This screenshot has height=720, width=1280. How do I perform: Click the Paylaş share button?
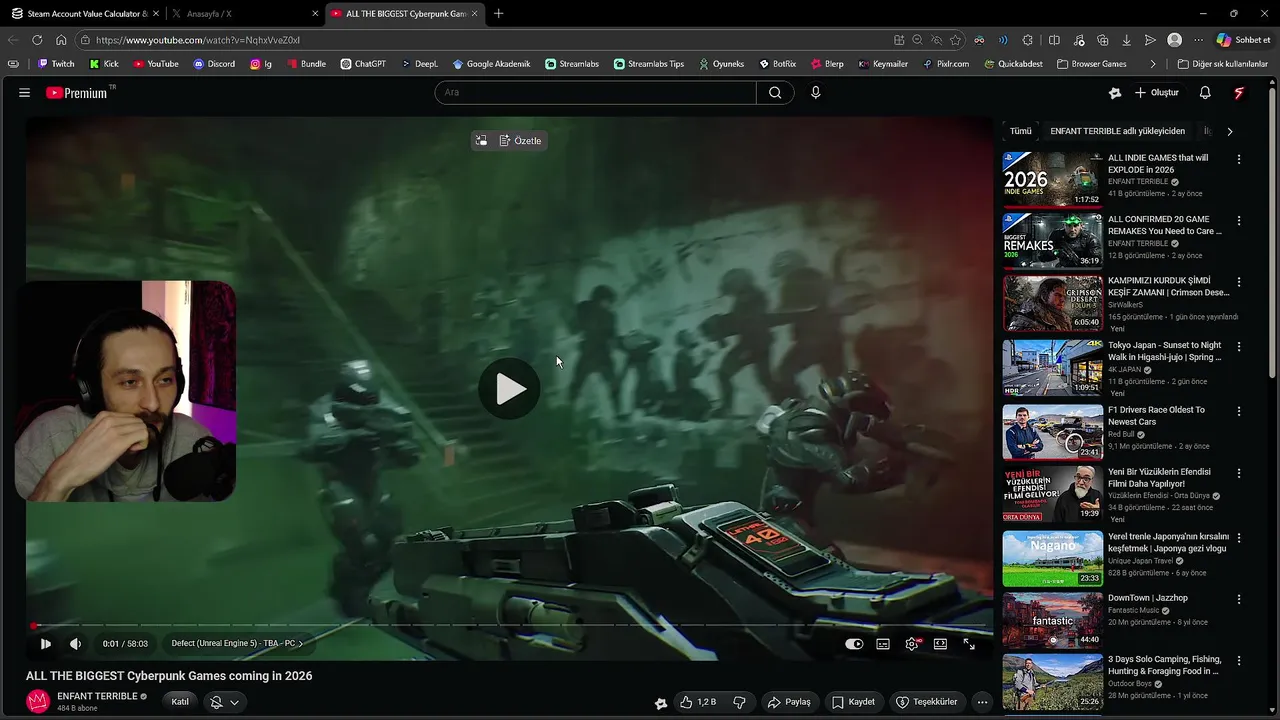pos(788,702)
